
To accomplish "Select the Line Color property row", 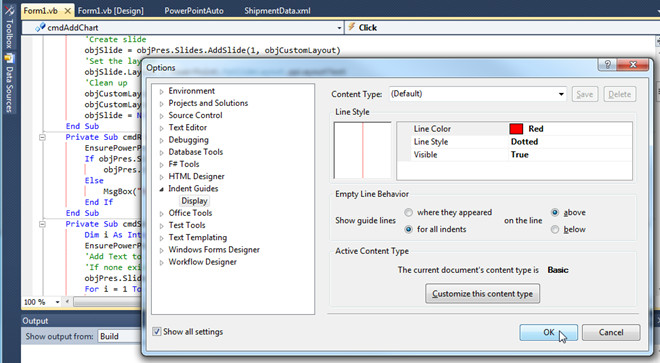I will tap(514, 129).
